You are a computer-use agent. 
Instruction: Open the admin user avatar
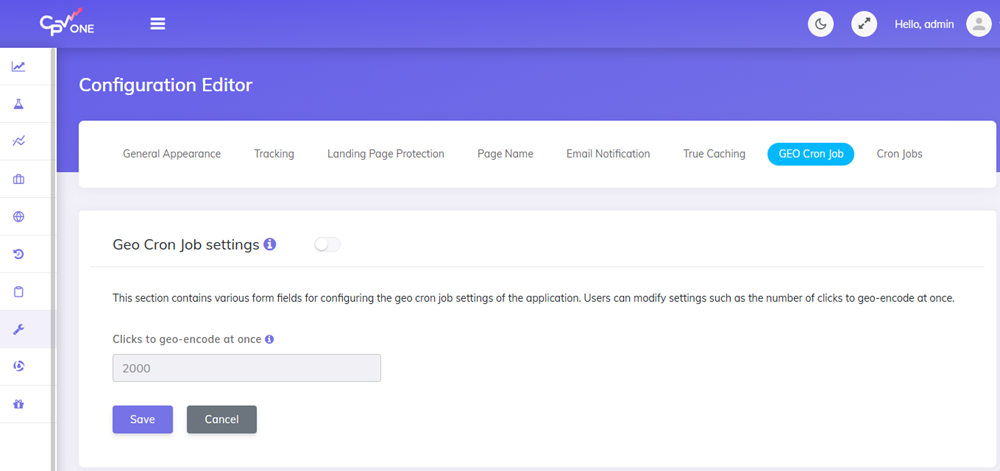pyautogui.click(x=979, y=24)
